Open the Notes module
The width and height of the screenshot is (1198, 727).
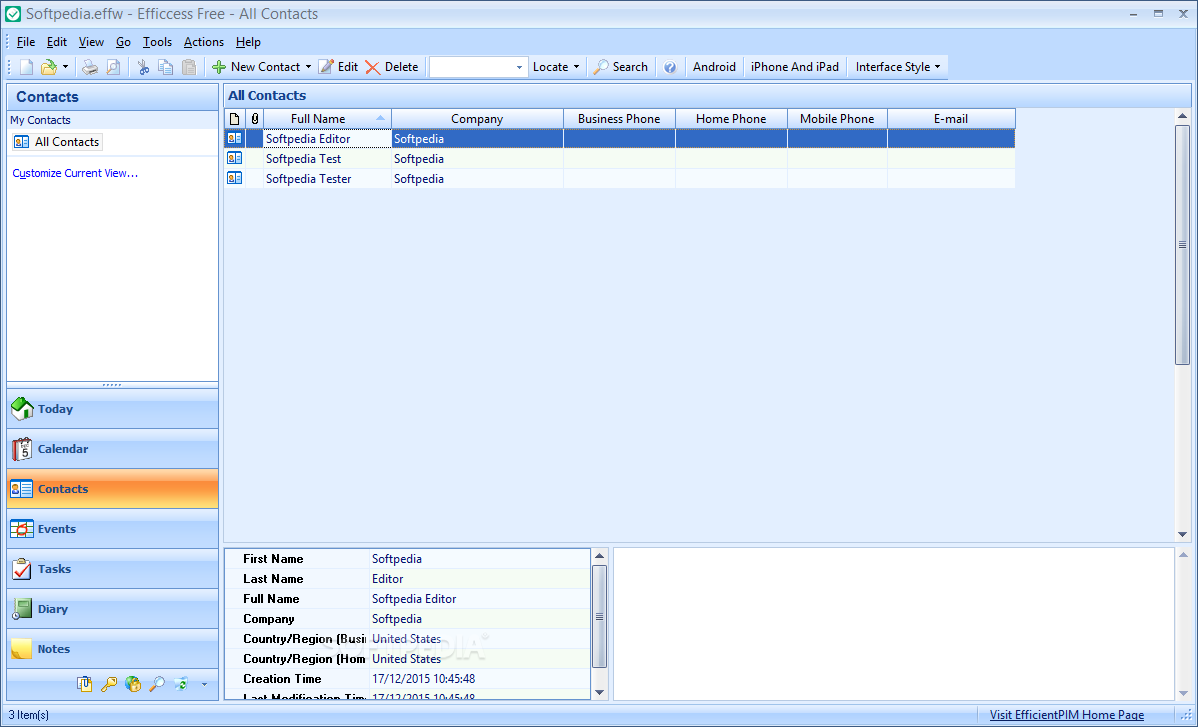pyautogui.click(x=112, y=648)
